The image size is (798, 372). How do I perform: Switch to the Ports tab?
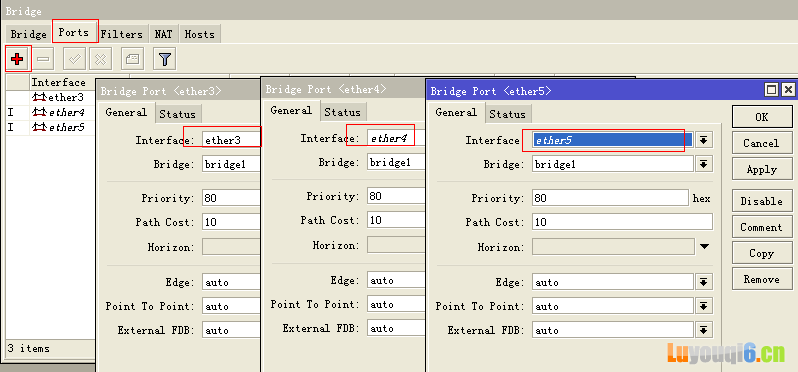click(x=74, y=32)
